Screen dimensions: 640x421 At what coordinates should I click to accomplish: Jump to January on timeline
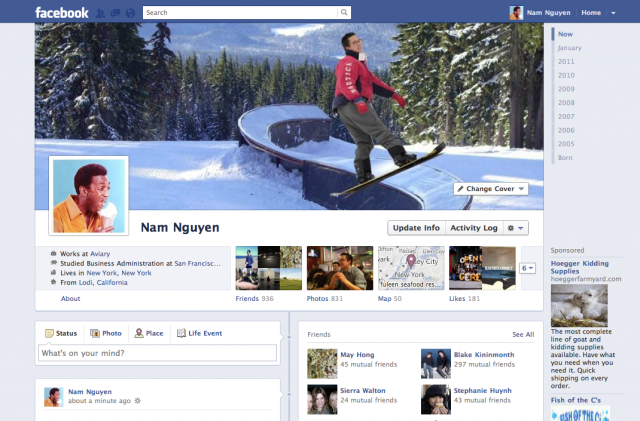[x=569, y=48]
